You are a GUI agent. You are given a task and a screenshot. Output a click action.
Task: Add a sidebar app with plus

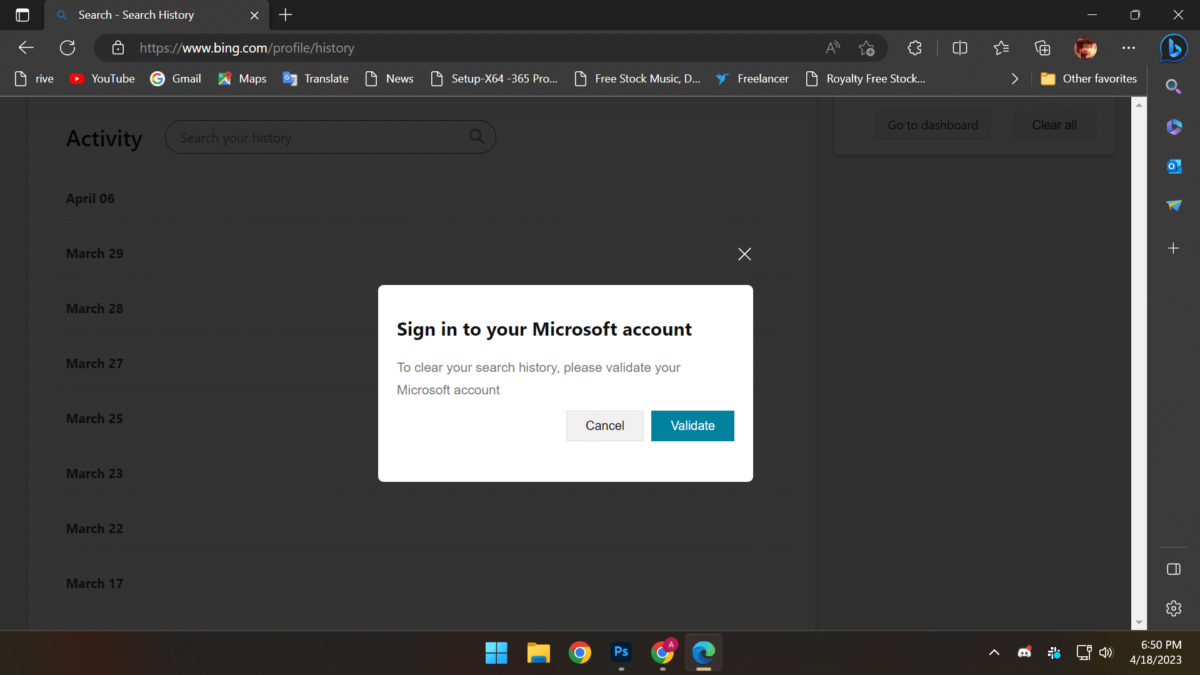(1174, 247)
